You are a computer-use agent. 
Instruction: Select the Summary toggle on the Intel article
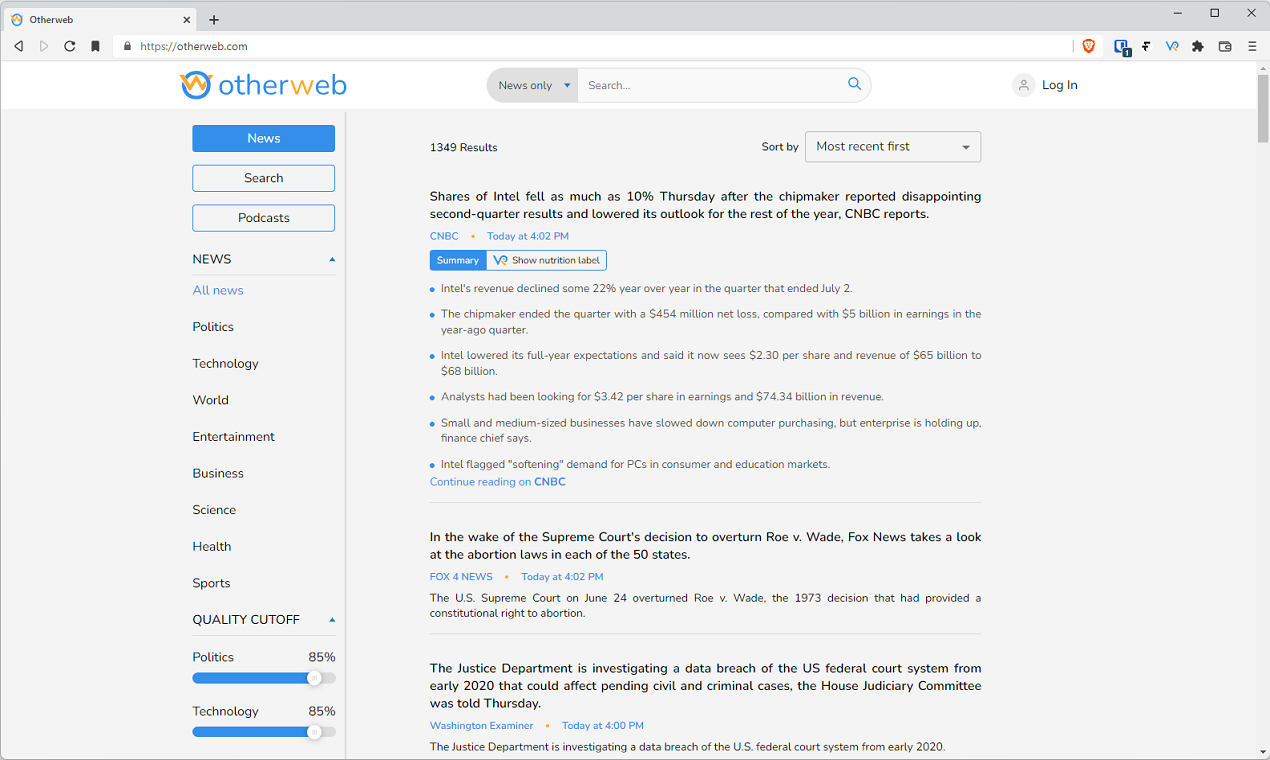(458, 260)
